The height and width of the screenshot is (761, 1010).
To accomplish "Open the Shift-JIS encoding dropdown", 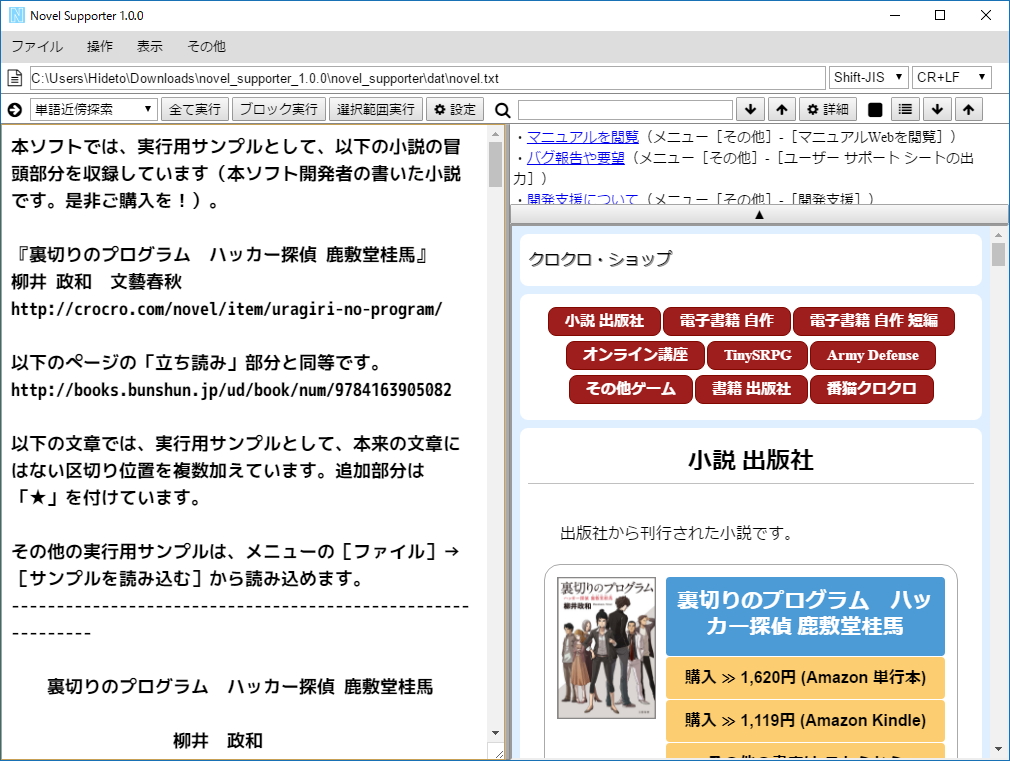I will point(867,76).
